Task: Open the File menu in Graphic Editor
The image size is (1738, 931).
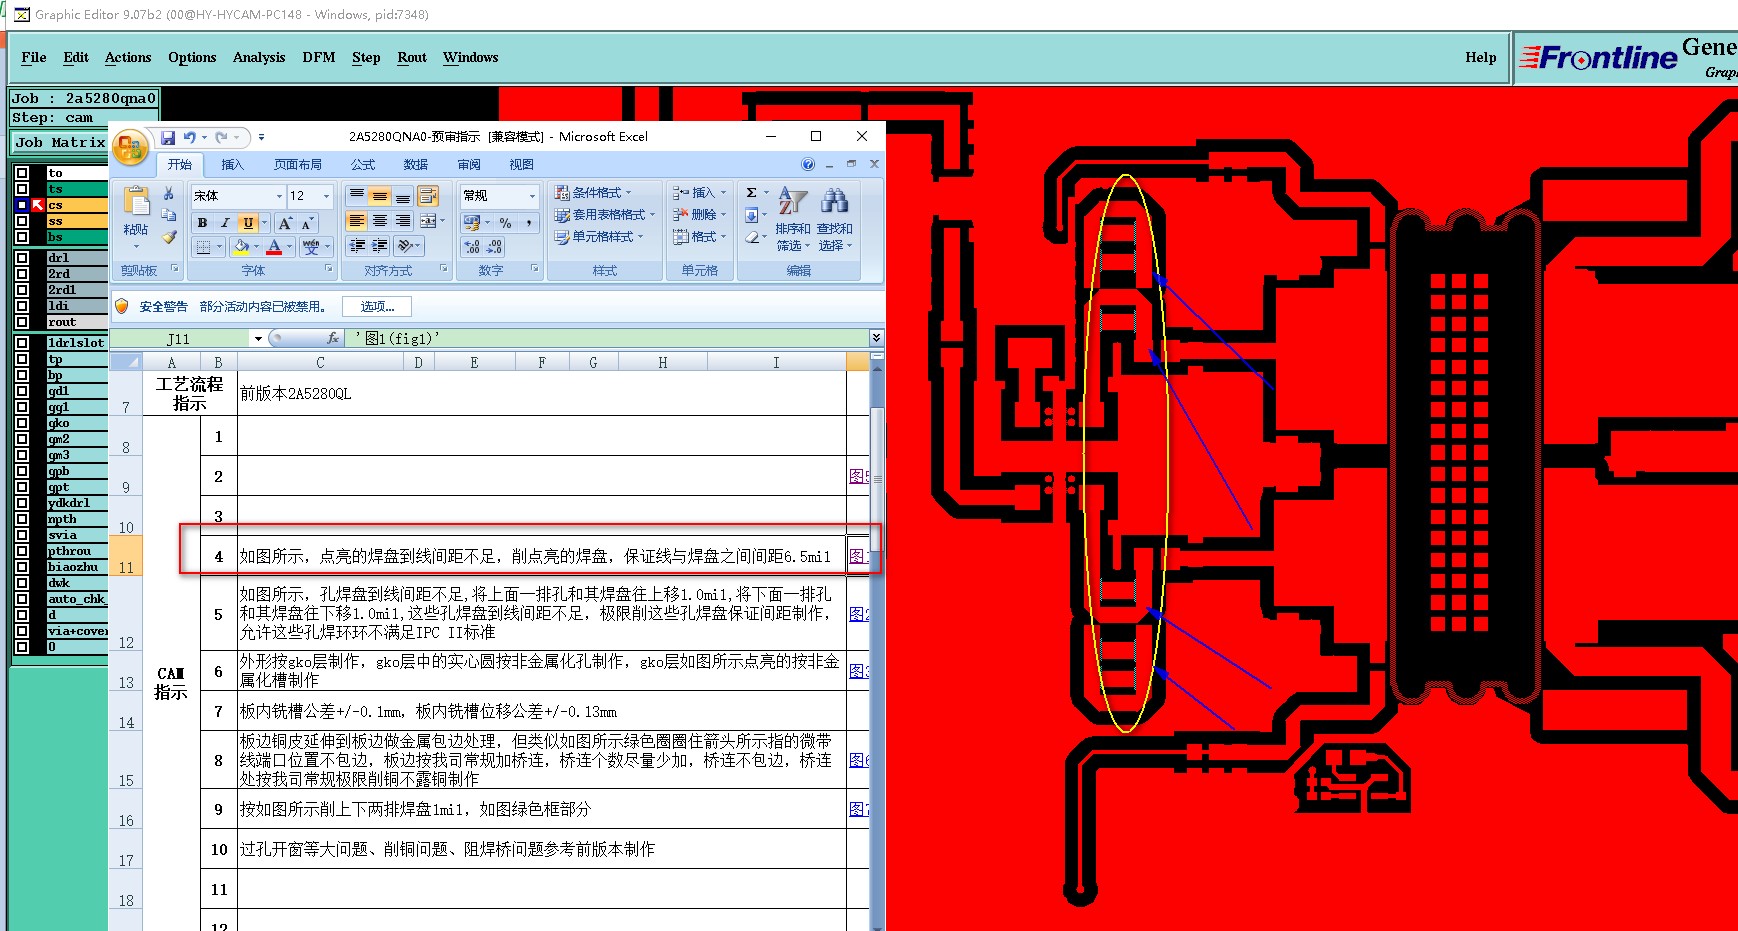Action: coord(34,57)
